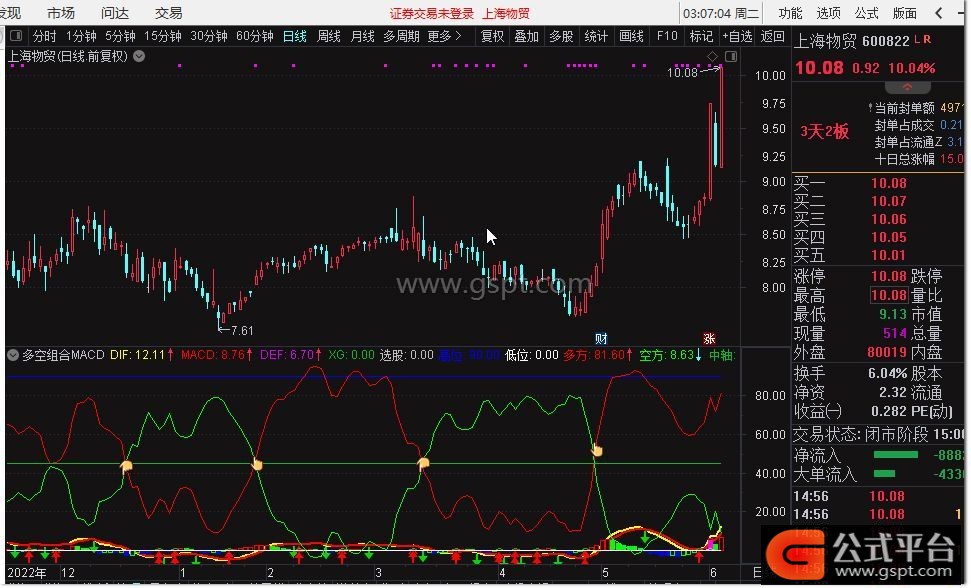Click the 财 finance marker on the chart

(x=601, y=339)
